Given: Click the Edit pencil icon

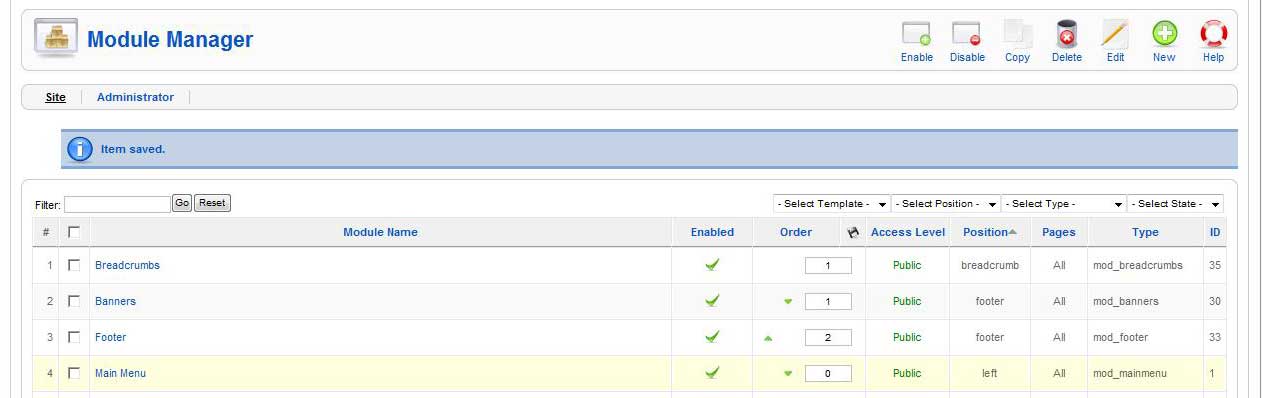Looking at the screenshot, I should 1115,34.
